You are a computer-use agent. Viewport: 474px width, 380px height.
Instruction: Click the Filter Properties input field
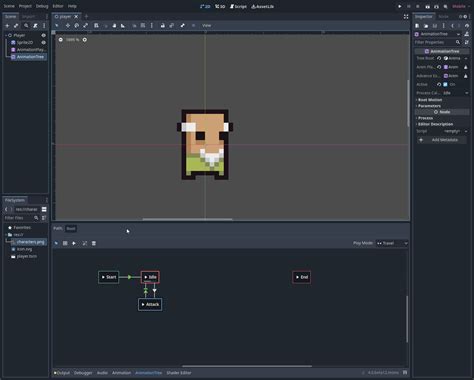(437, 42)
